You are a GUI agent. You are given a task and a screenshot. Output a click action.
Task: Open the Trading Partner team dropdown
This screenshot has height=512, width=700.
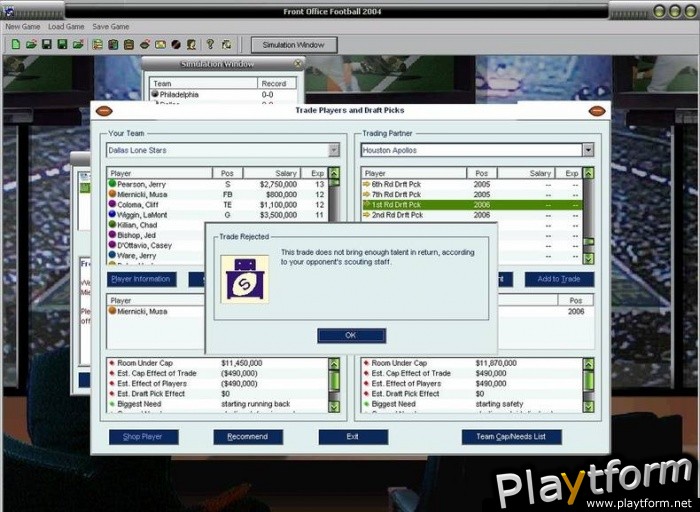[588, 150]
